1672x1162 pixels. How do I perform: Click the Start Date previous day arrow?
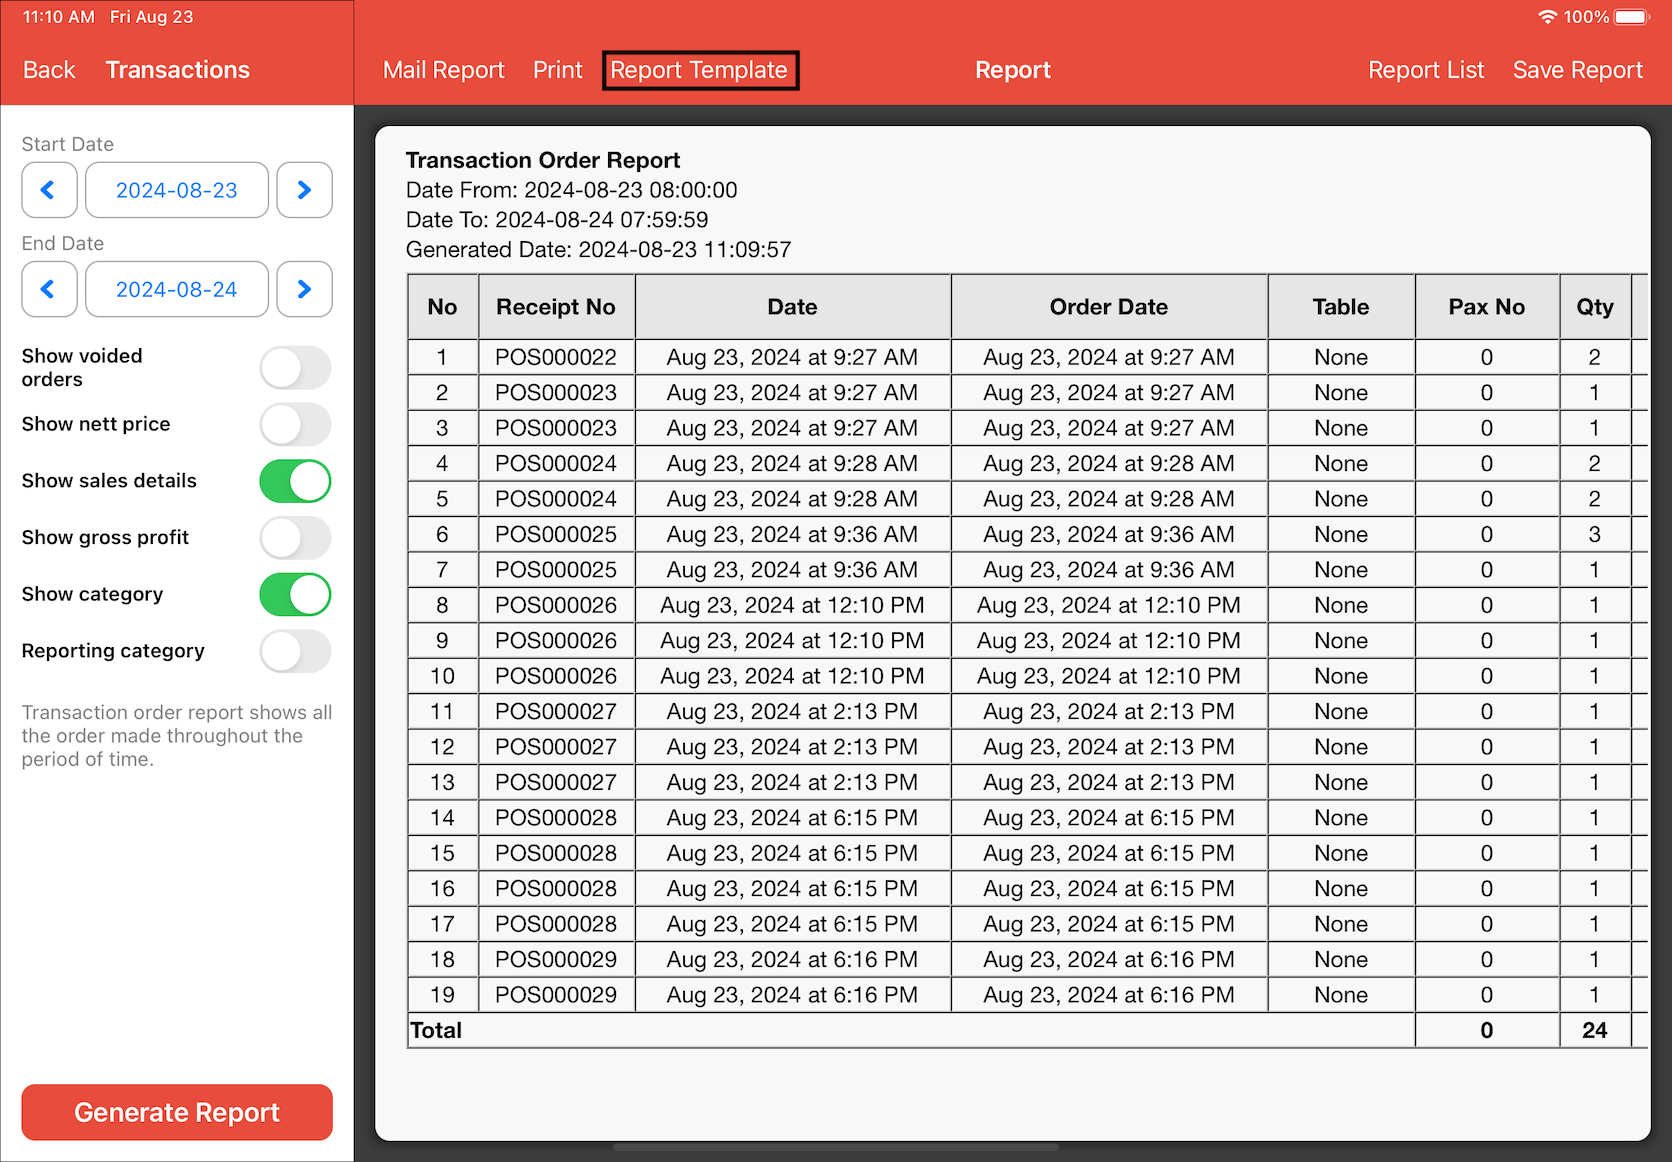tap(49, 190)
